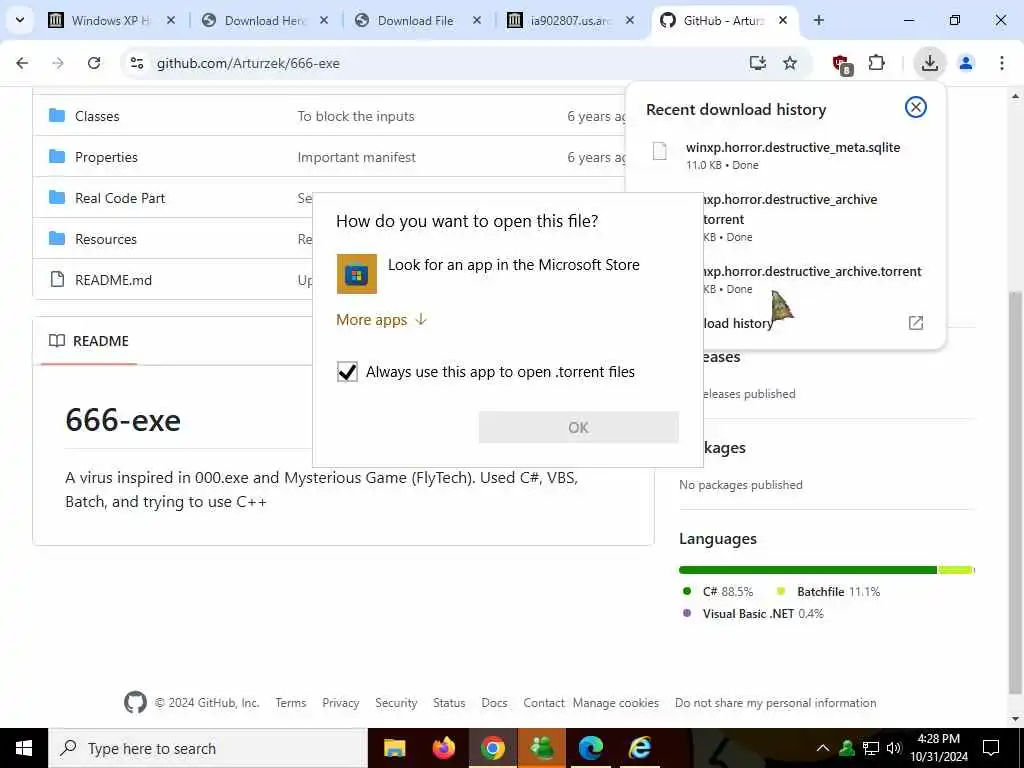Image resolution: width=1024 pixels, height=768 pixels.
Task: Open the Security footer link
Action: 396,703
